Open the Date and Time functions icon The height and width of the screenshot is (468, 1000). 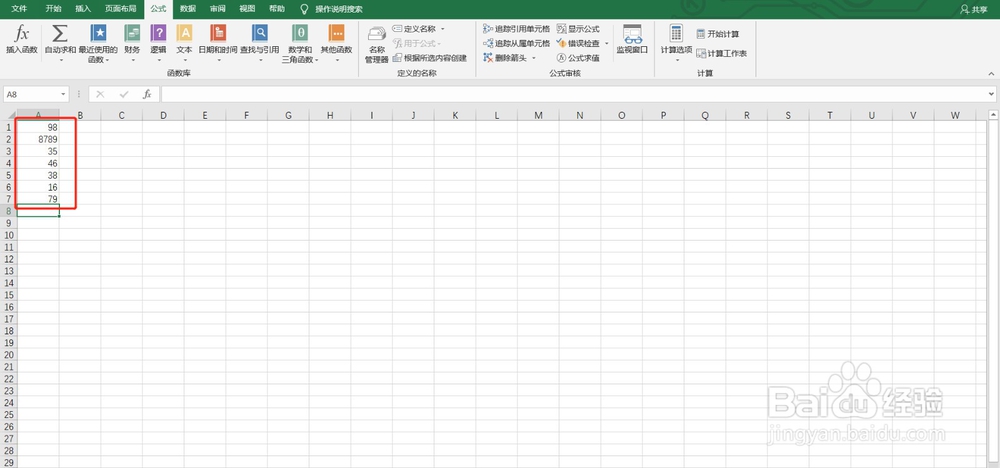pos(218,34)
